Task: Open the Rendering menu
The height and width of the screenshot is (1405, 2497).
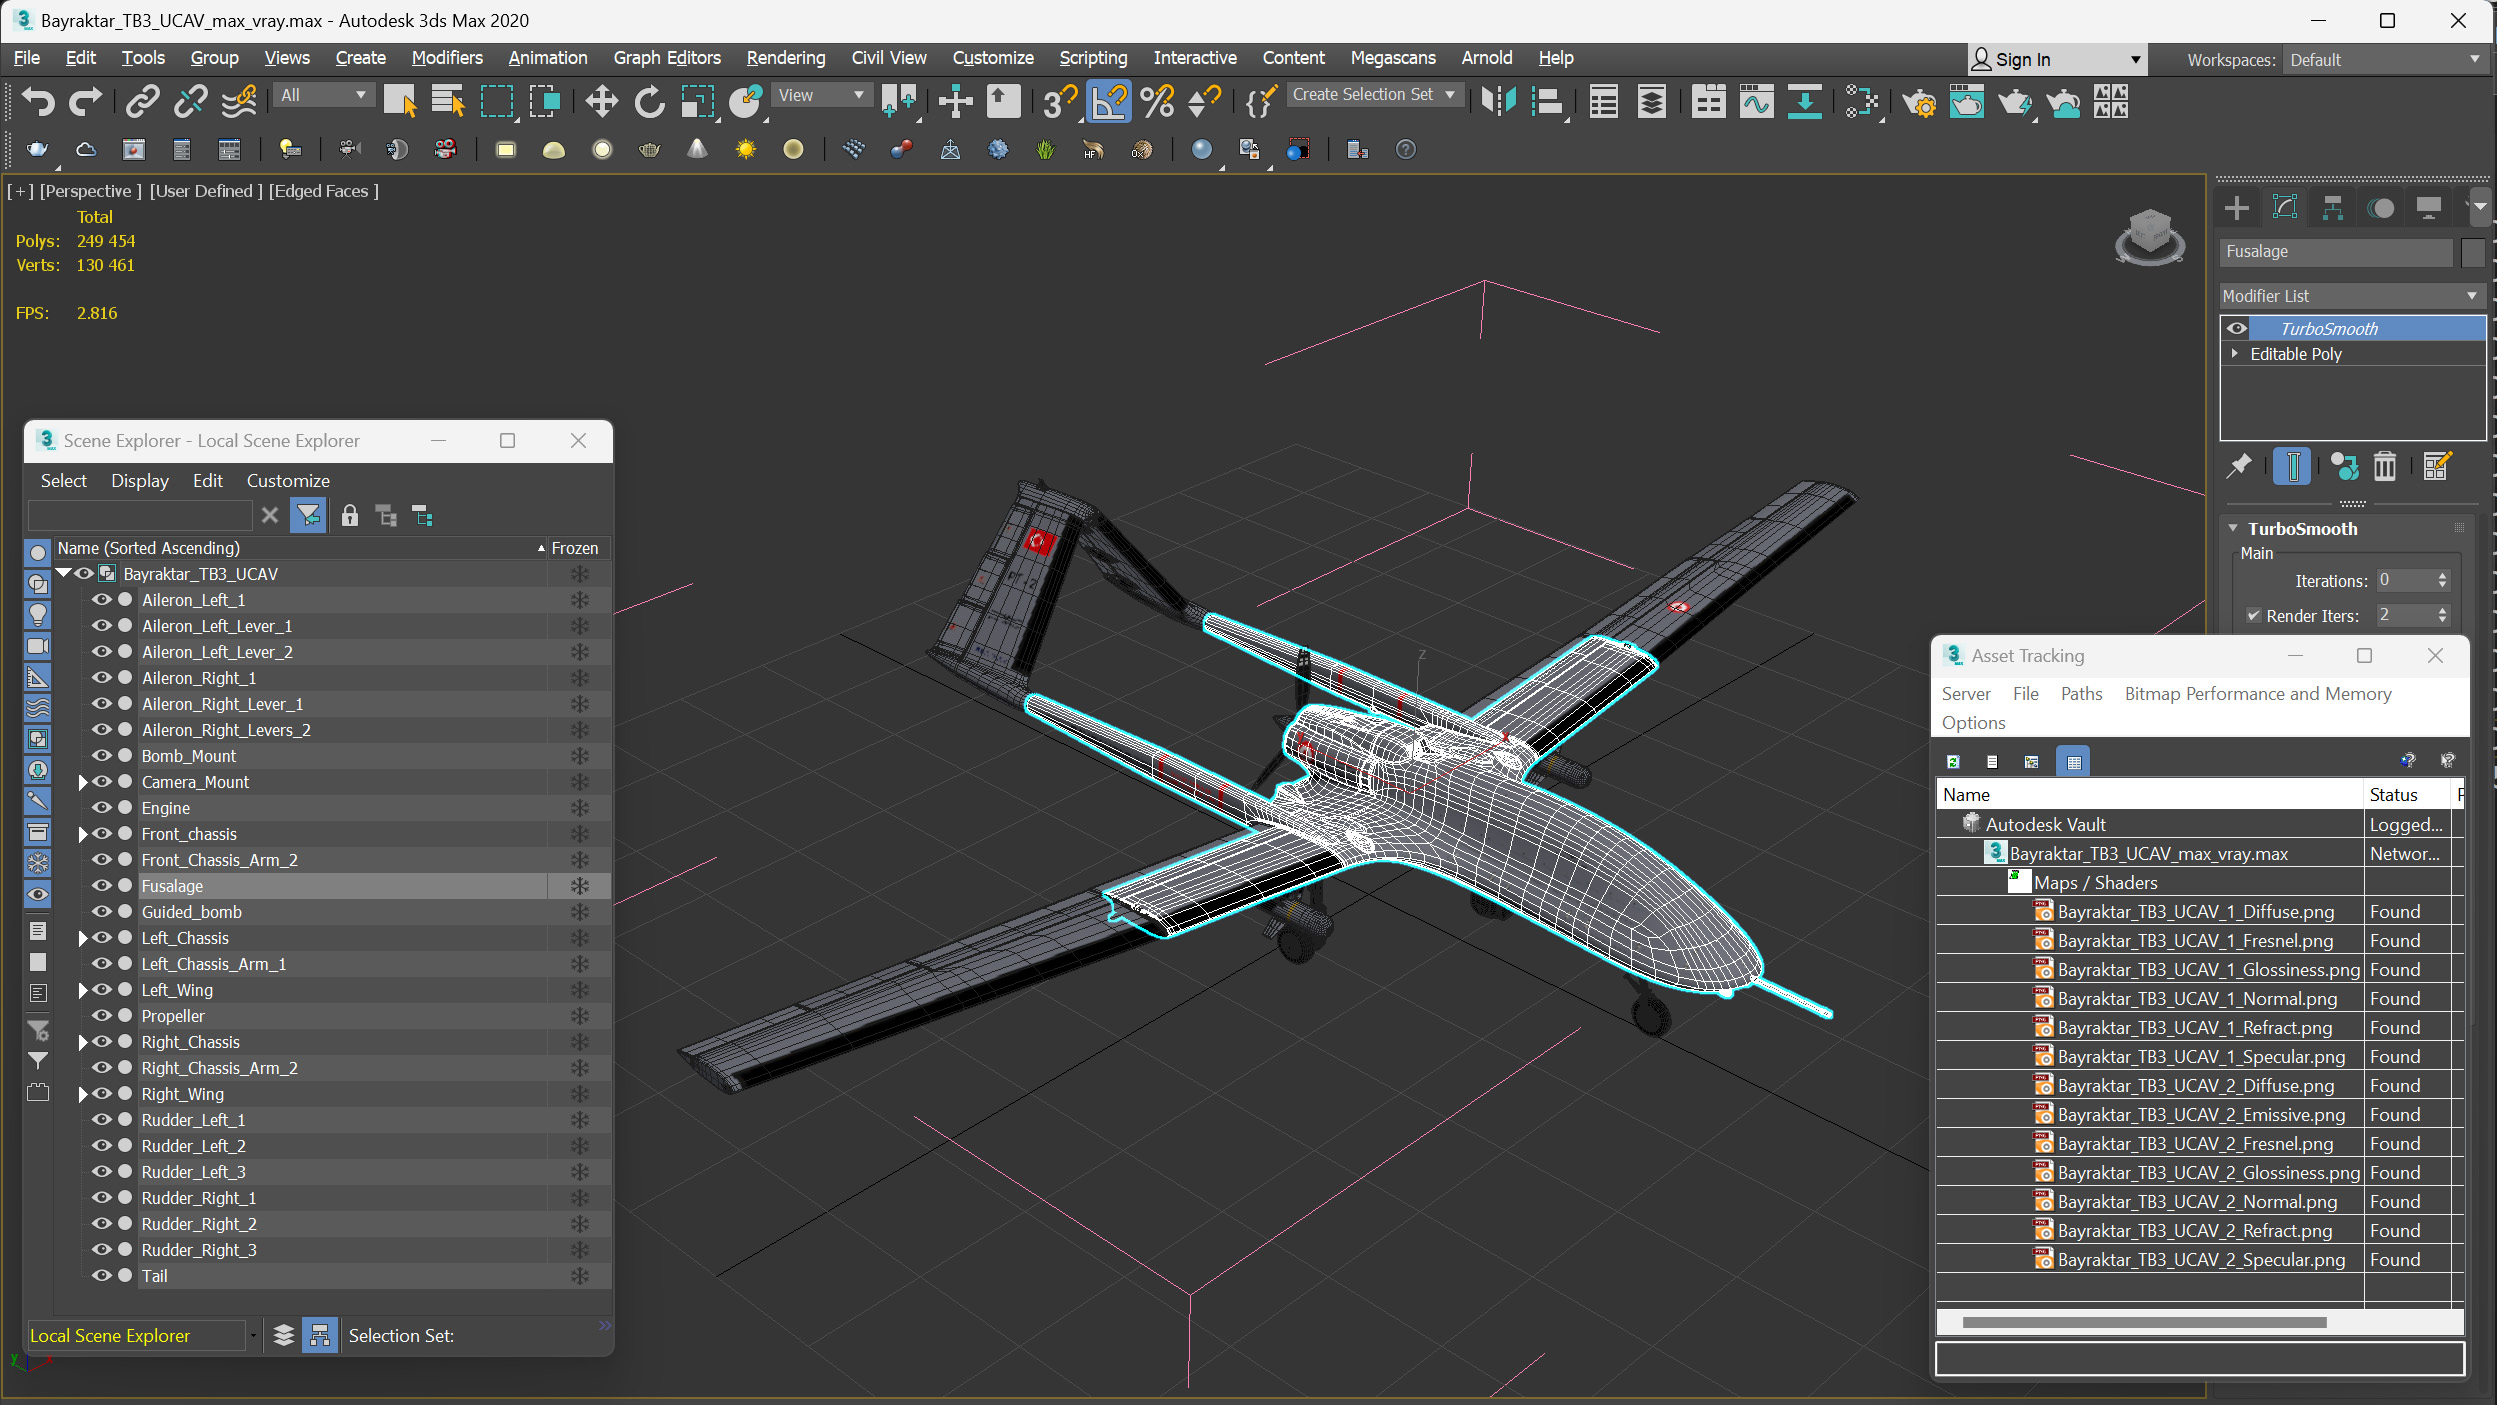Action: [x=786, y=58]
